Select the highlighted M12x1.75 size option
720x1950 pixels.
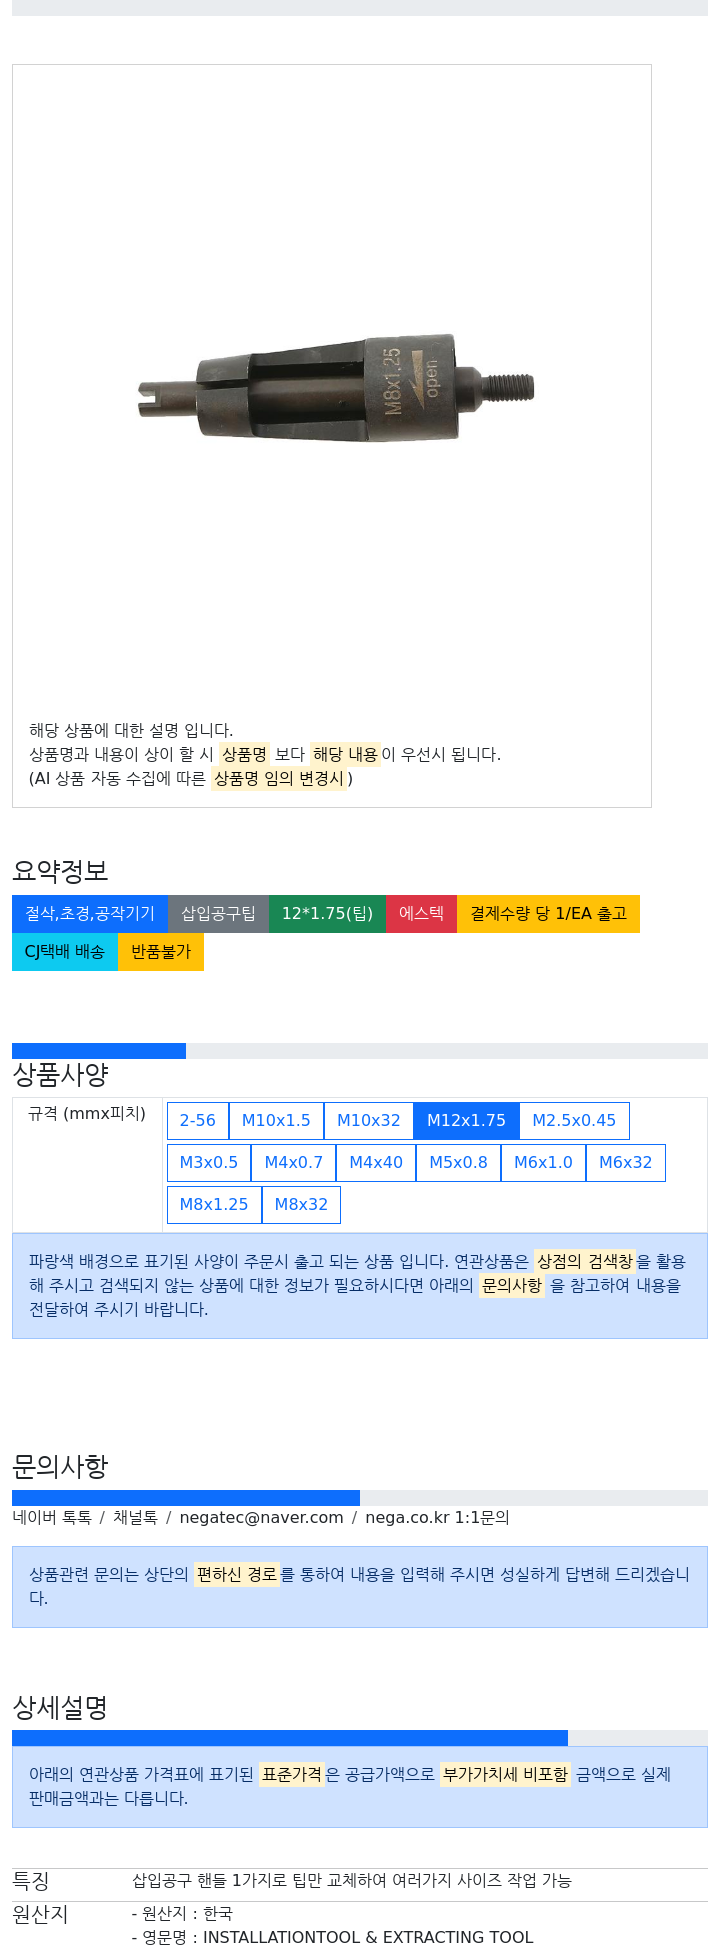coord(466,1121)
